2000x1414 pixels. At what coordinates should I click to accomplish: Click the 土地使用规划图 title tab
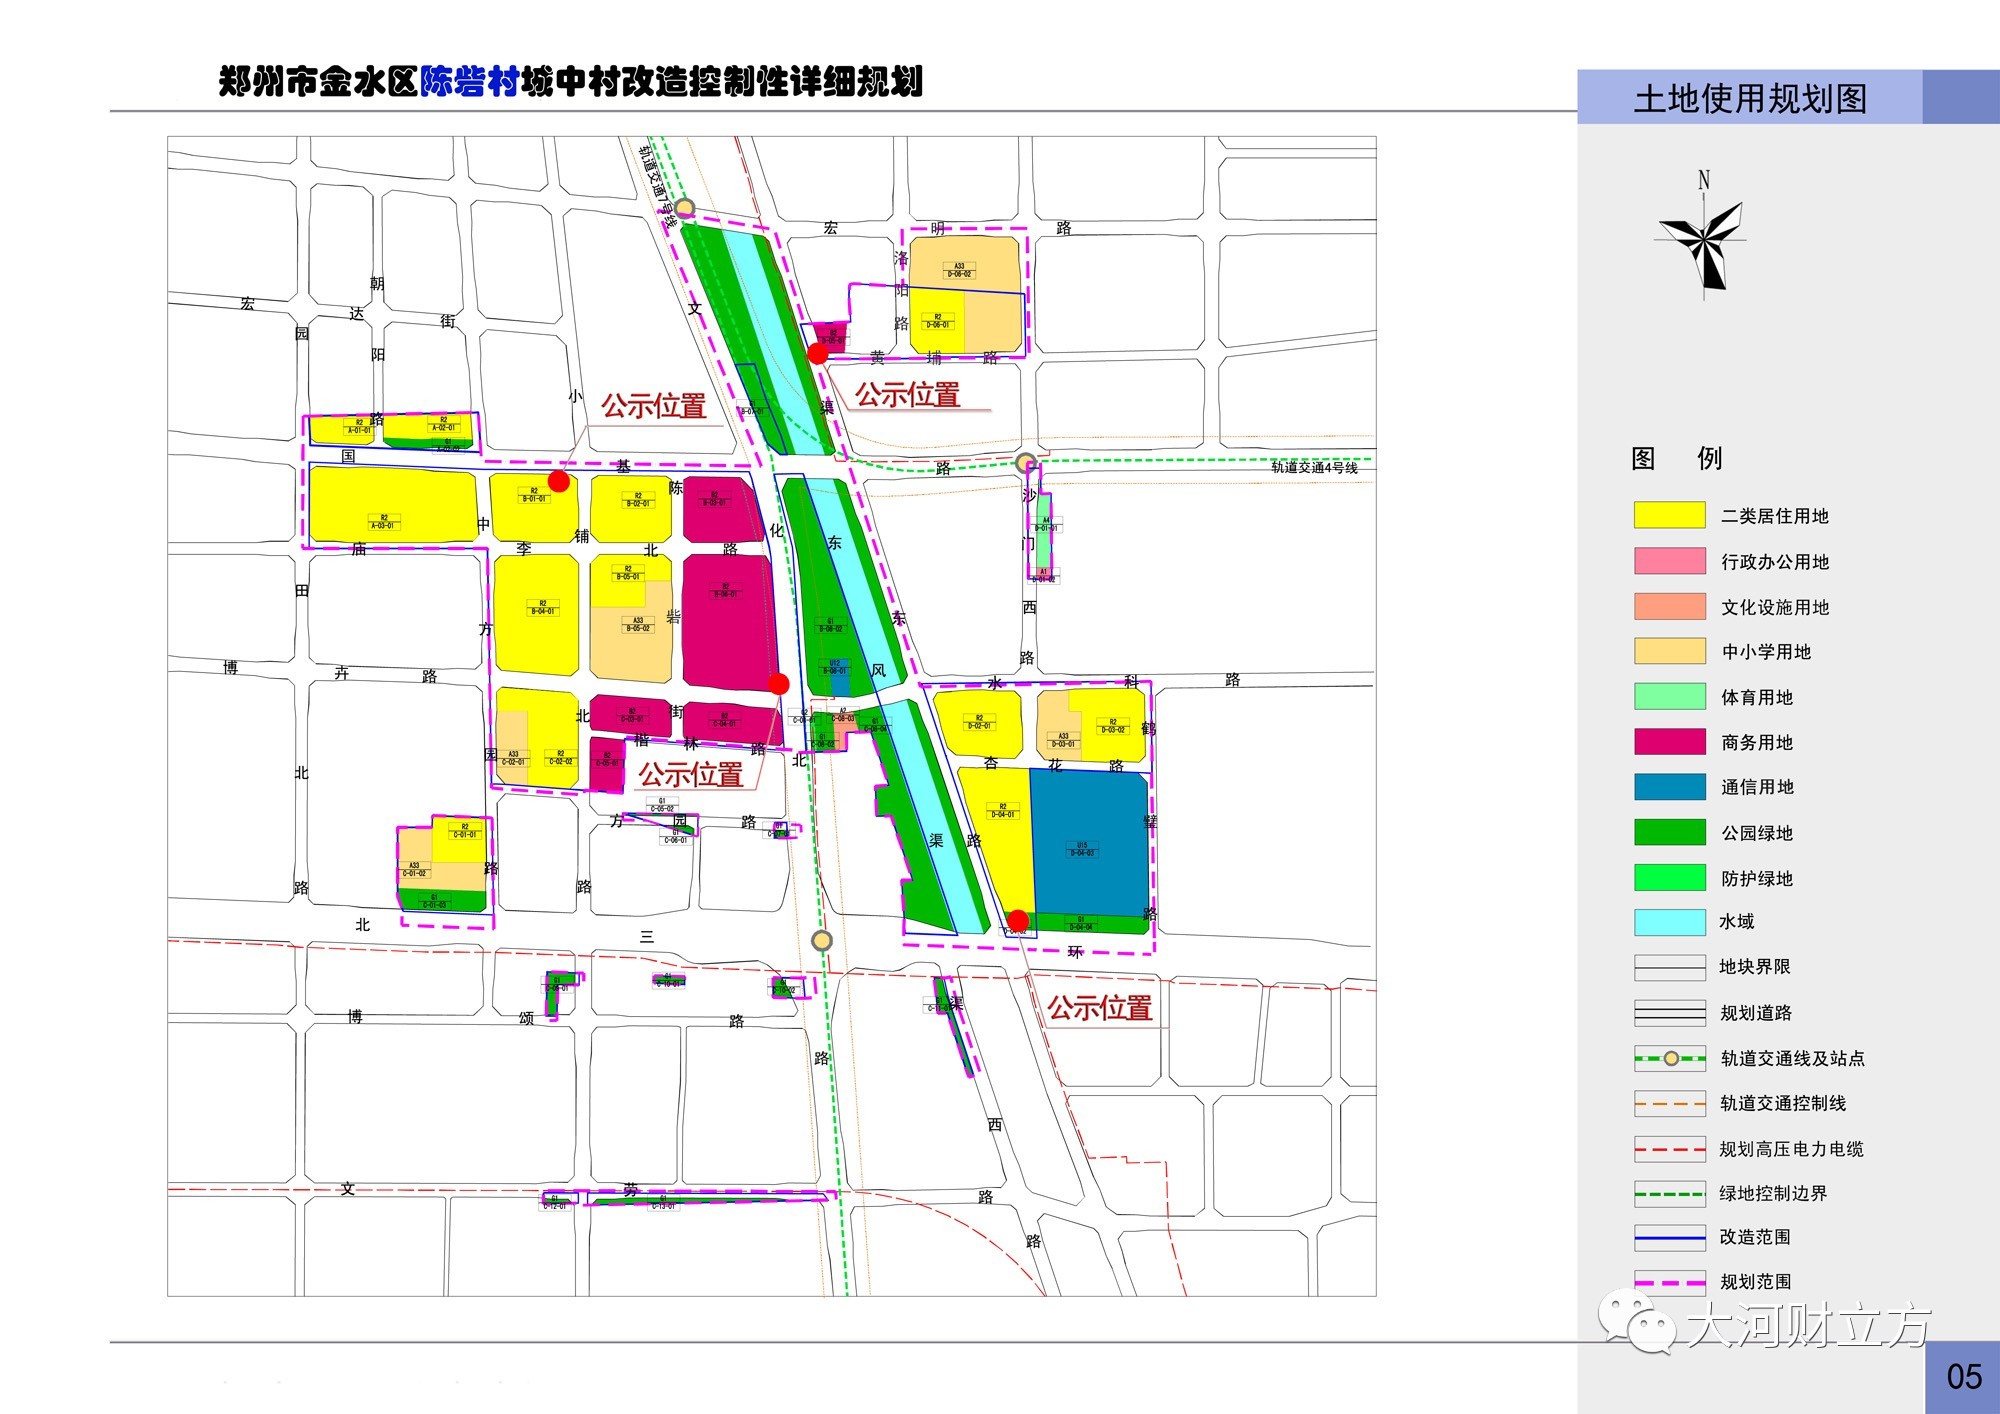pos(1750,98)
